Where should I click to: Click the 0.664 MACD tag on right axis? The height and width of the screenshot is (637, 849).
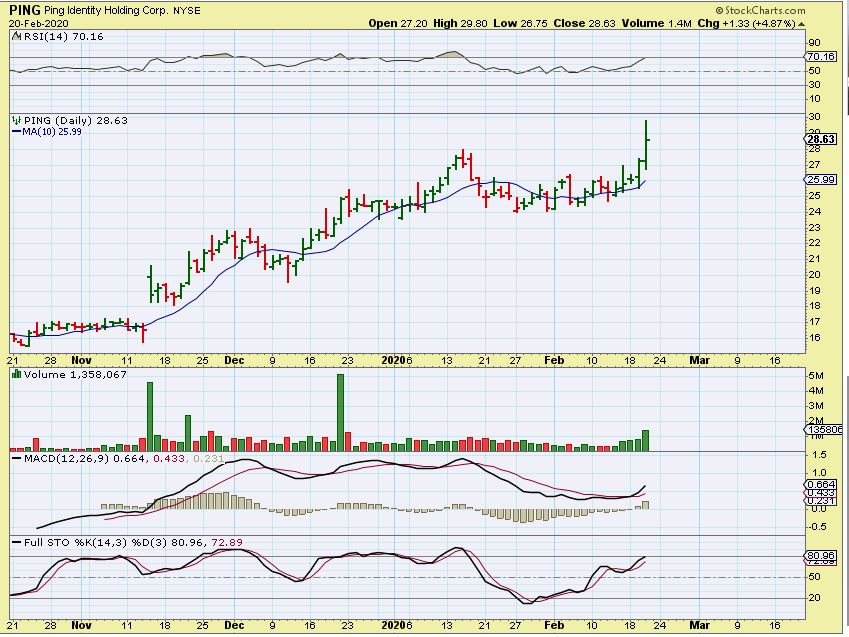point(820,485)
